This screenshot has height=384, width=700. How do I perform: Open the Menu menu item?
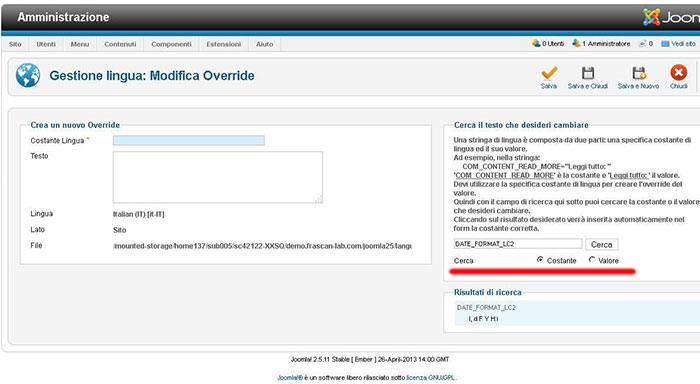click(80, 44)
